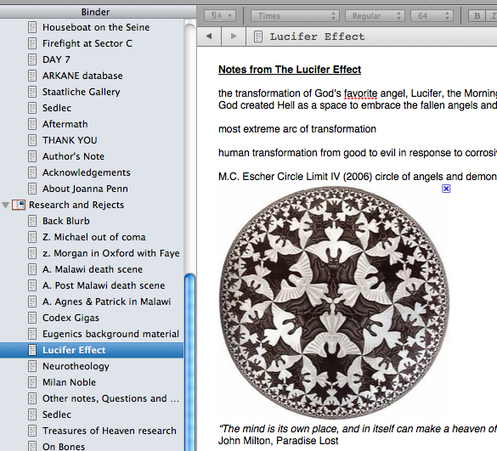
Task: Click document icon next to Back Blurb
Action: tap(32, 221)
